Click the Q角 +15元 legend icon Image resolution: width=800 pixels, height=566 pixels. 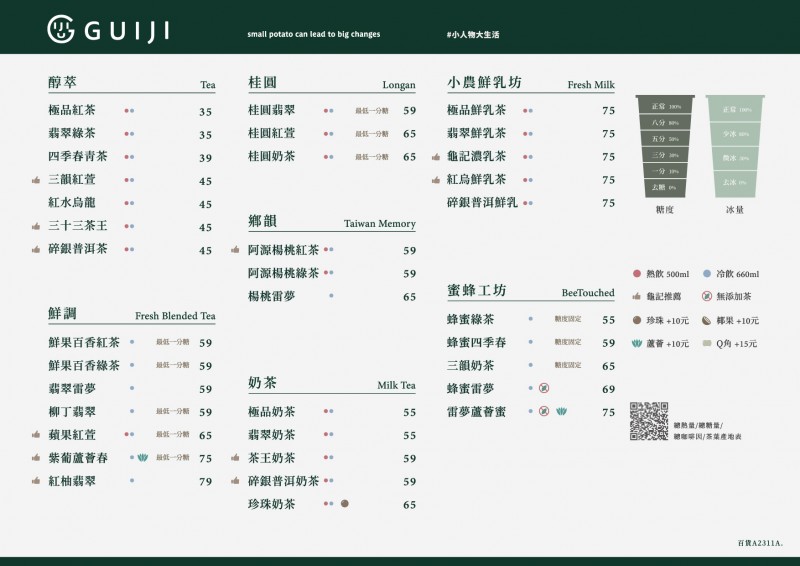click(x=707, y=343)
